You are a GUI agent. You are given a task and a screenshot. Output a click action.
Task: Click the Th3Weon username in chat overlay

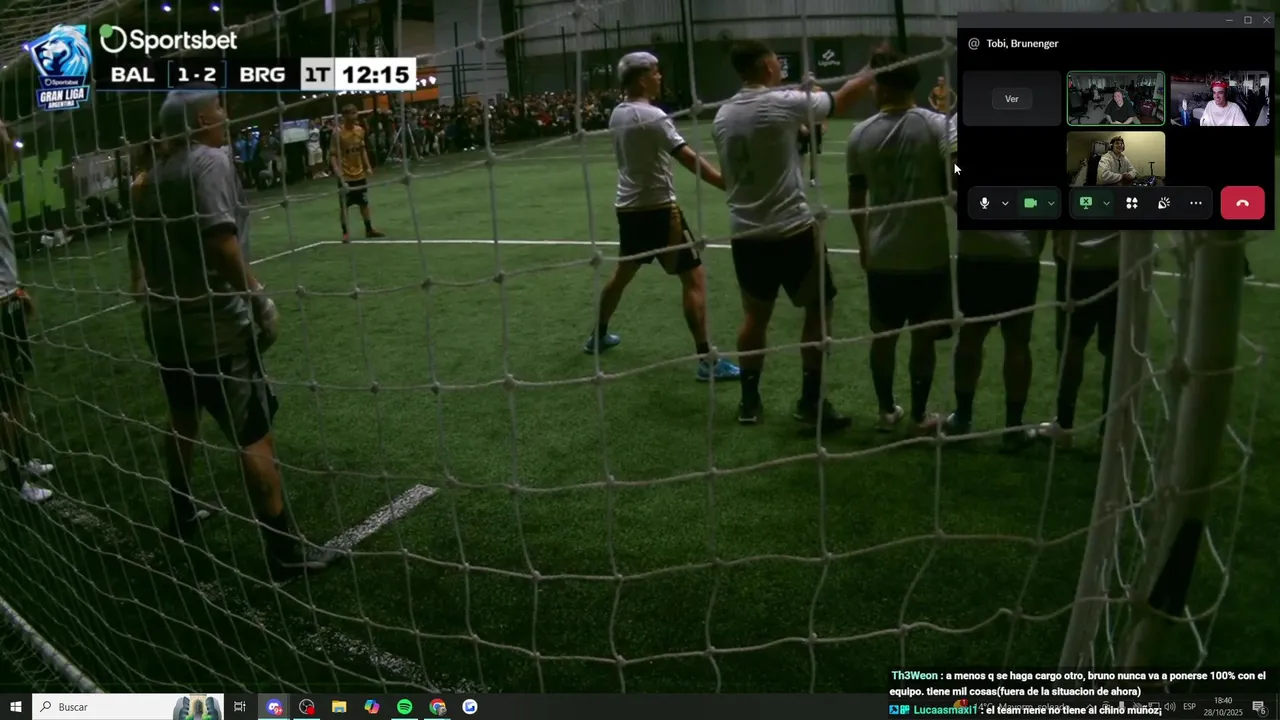915,676
